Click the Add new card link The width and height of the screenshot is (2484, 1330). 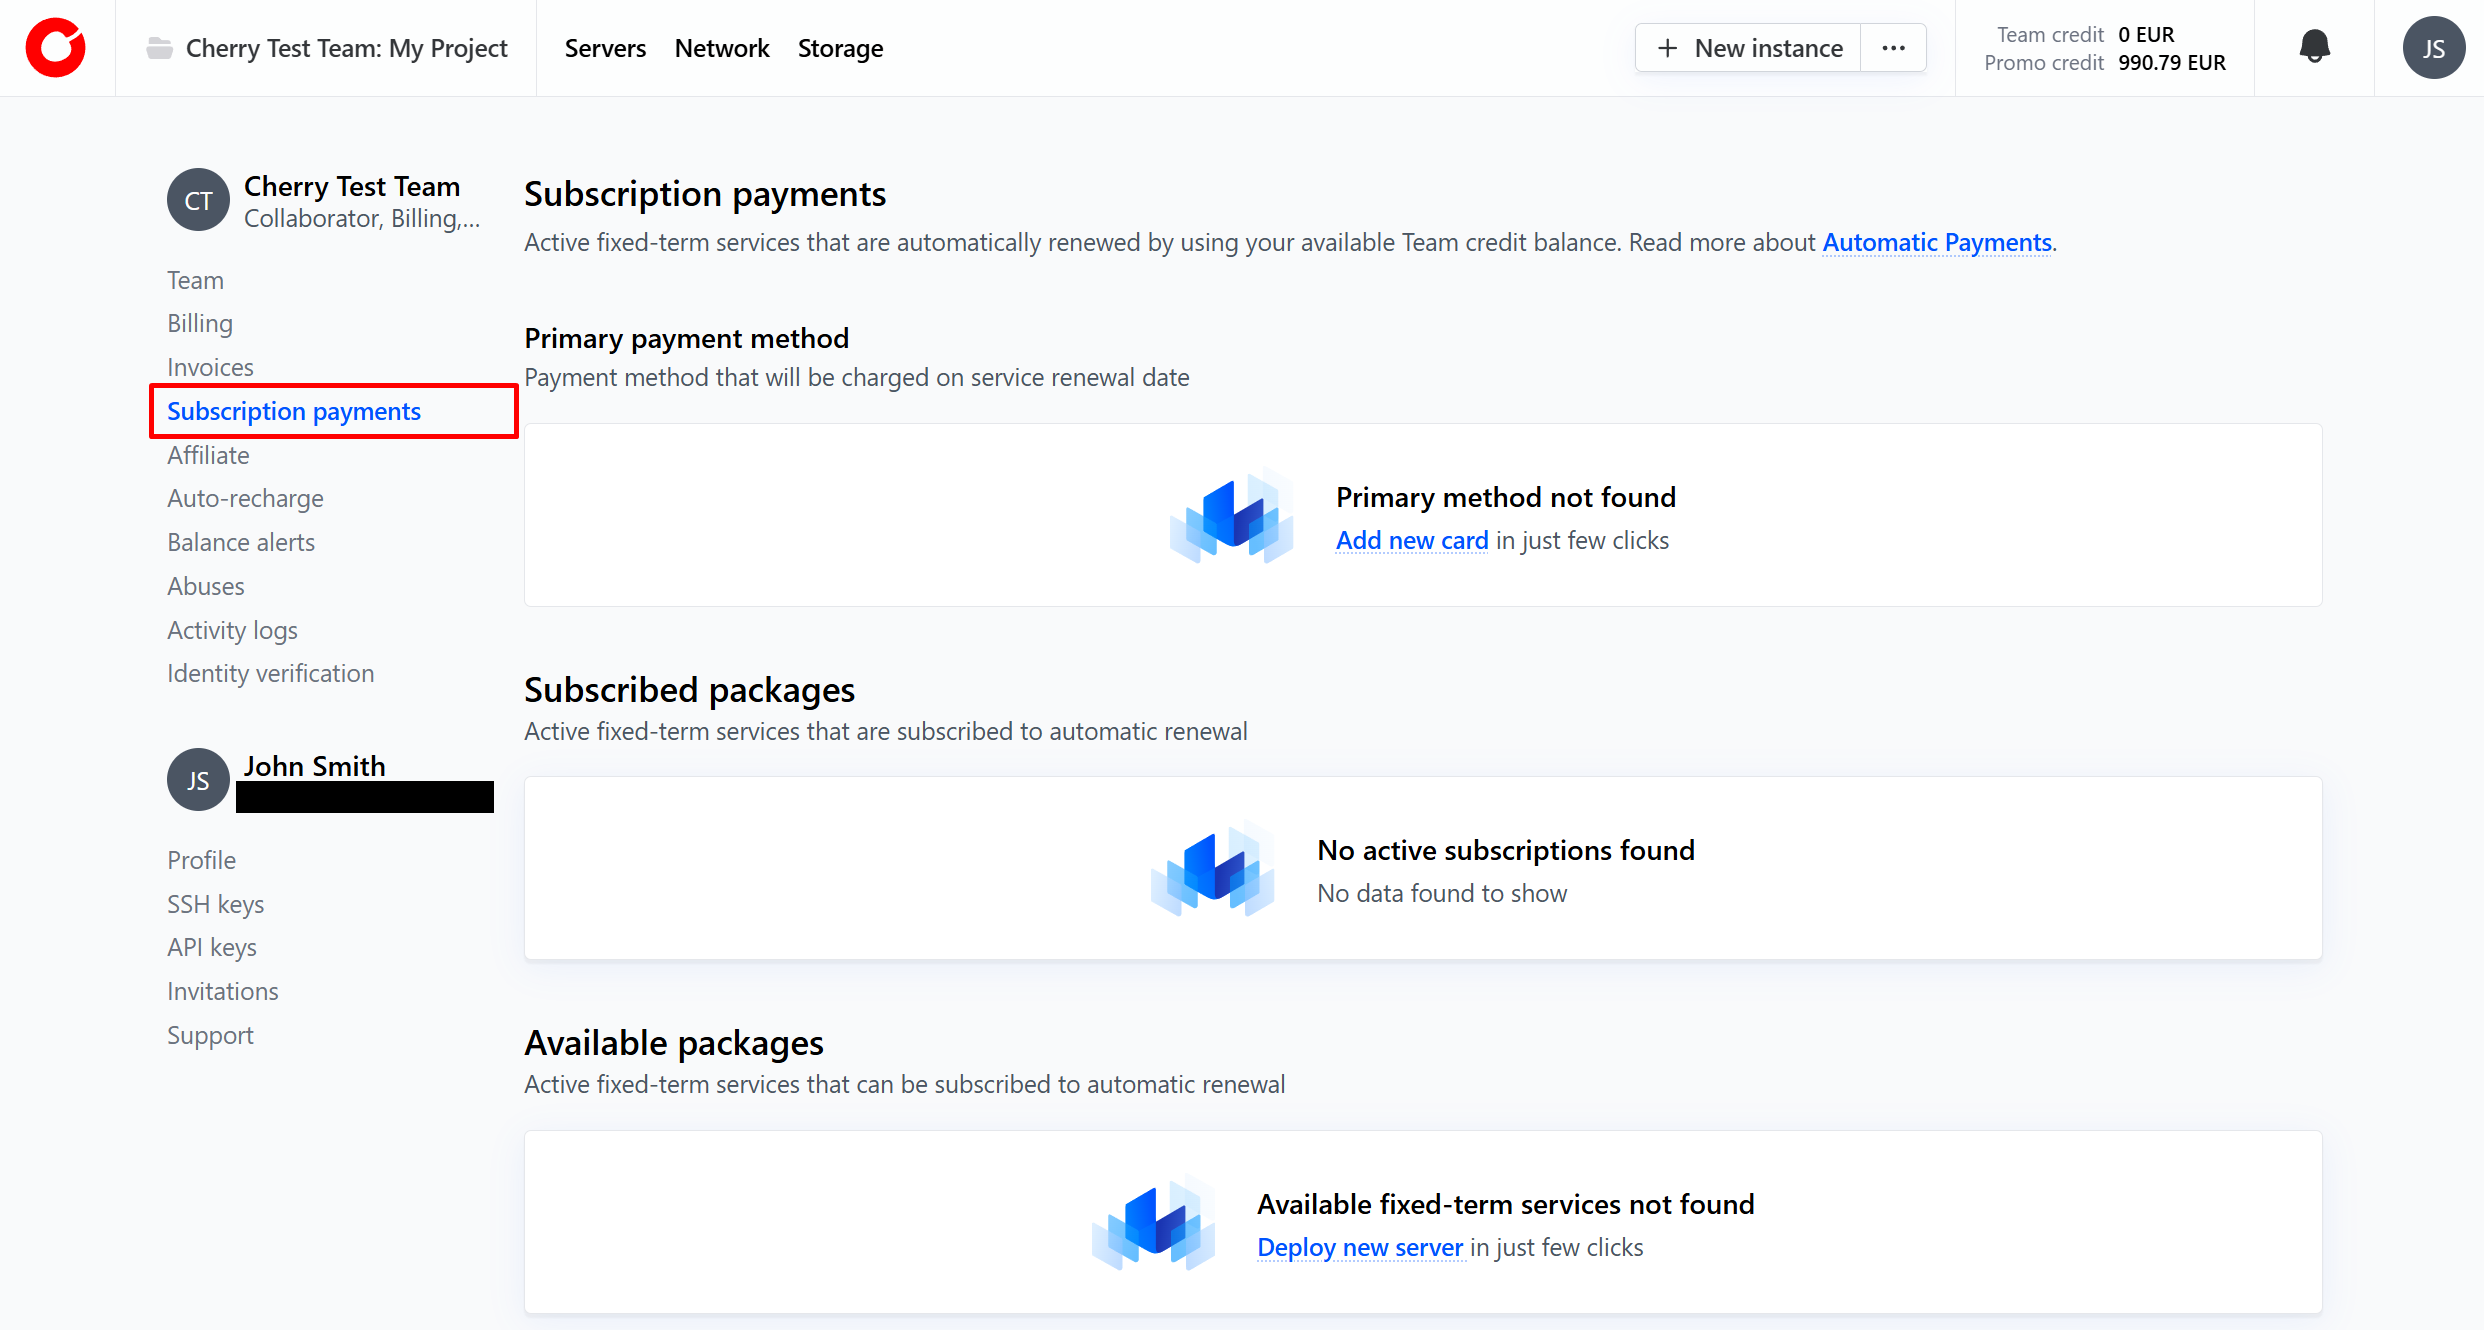[x=1411, y=540]
